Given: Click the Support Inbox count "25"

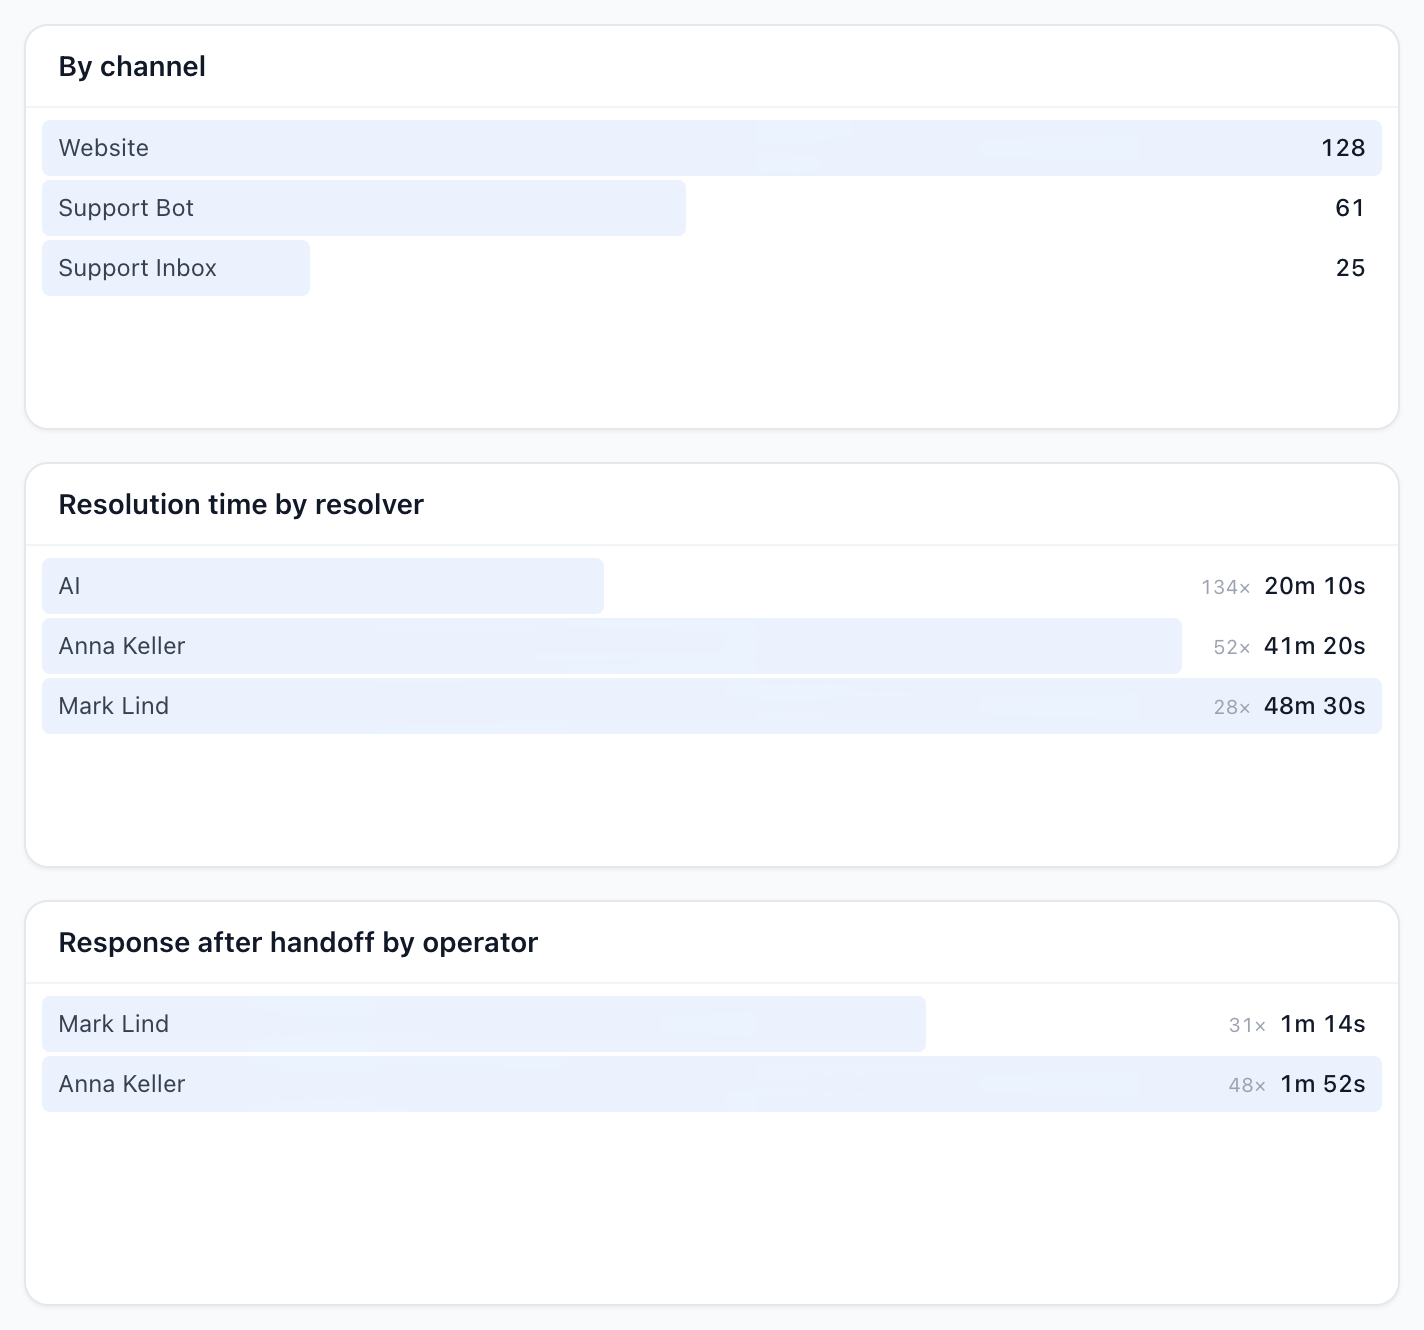Looking at the screenshot, I should tap(1350, 268).
